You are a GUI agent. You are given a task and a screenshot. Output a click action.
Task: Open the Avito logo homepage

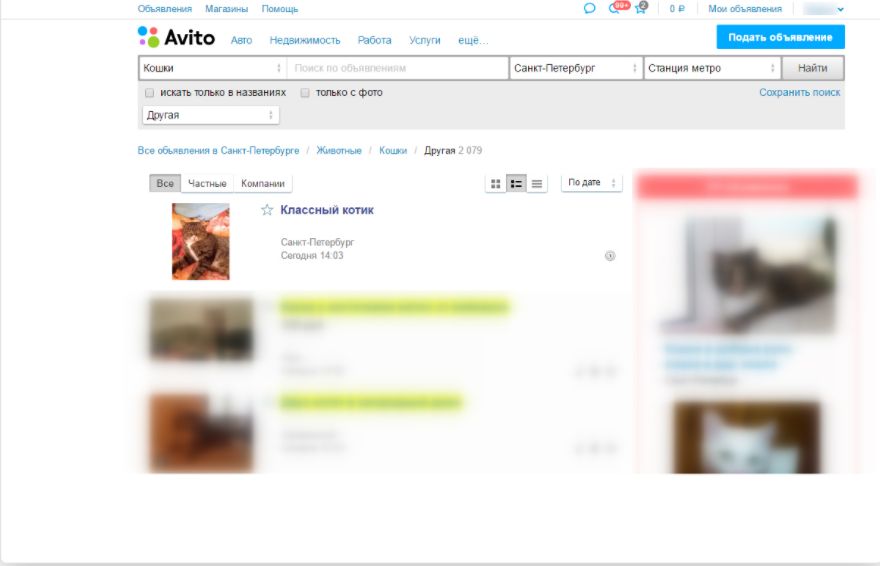pos(176,38)
